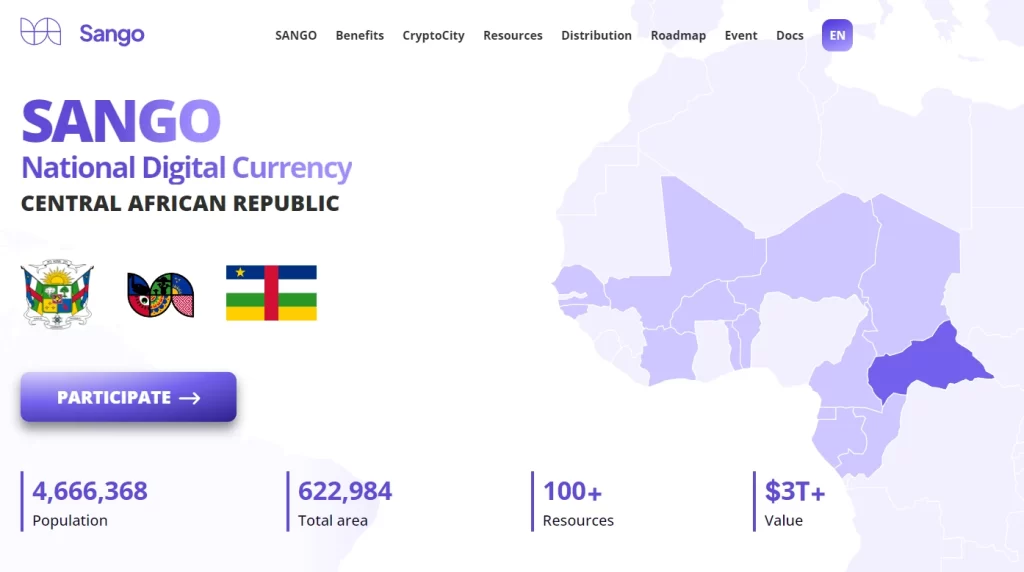Screen dimensions: 1024x572
Task: View the Roadmap page
Action: 678,35
